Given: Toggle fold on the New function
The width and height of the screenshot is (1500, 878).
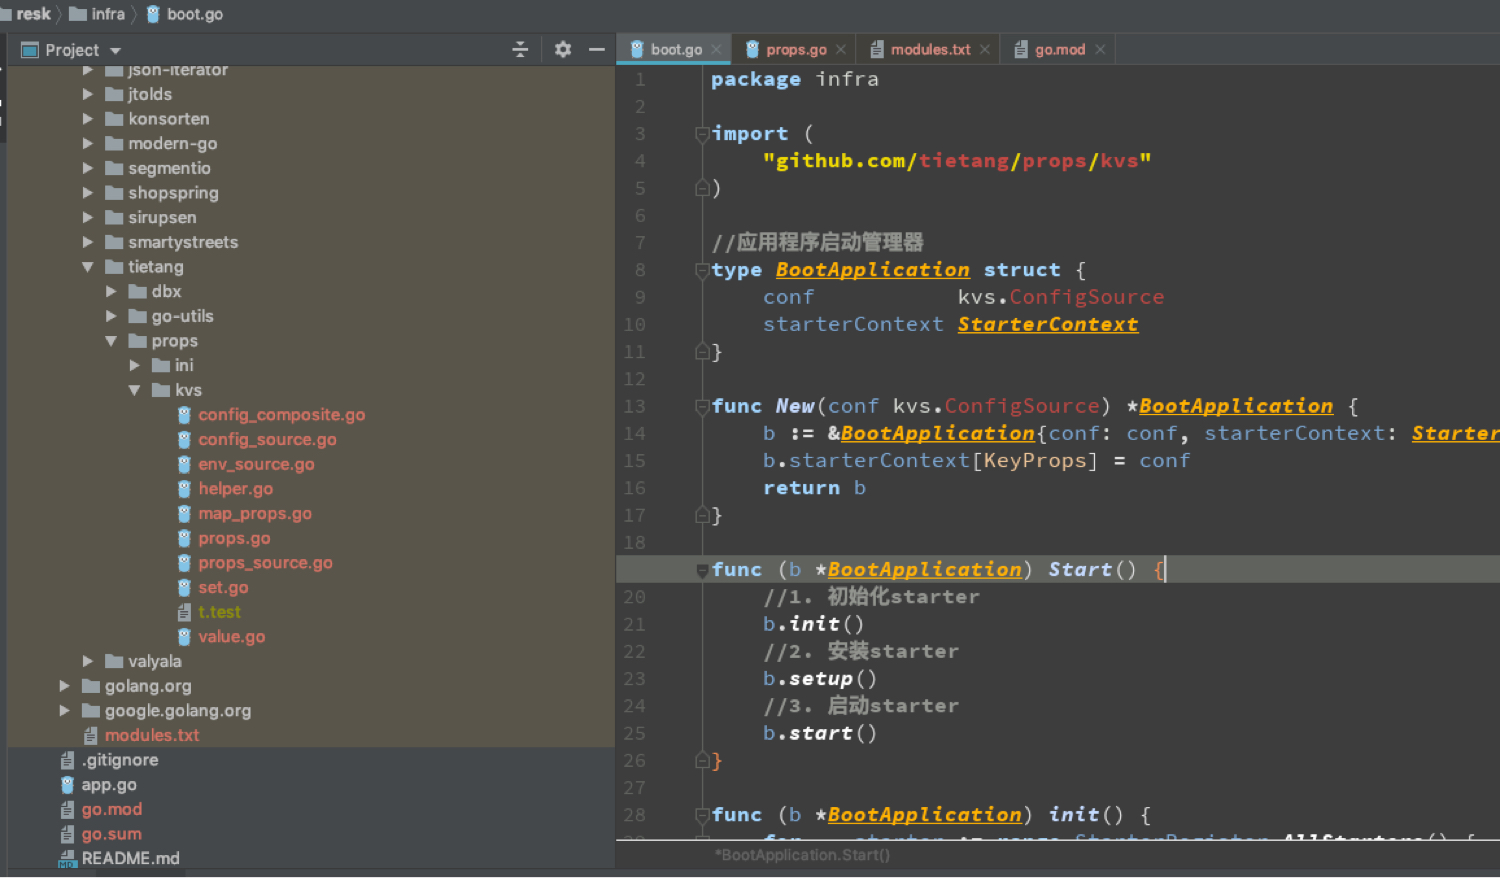Looking at the screenshot, I should [x=702, y=406].
